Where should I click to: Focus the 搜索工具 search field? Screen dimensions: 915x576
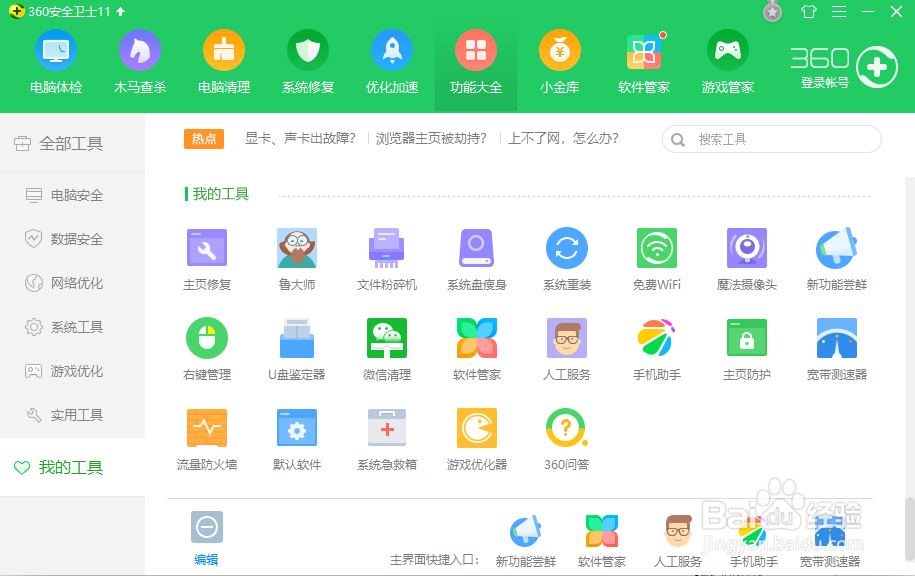[x=771, y=139]
